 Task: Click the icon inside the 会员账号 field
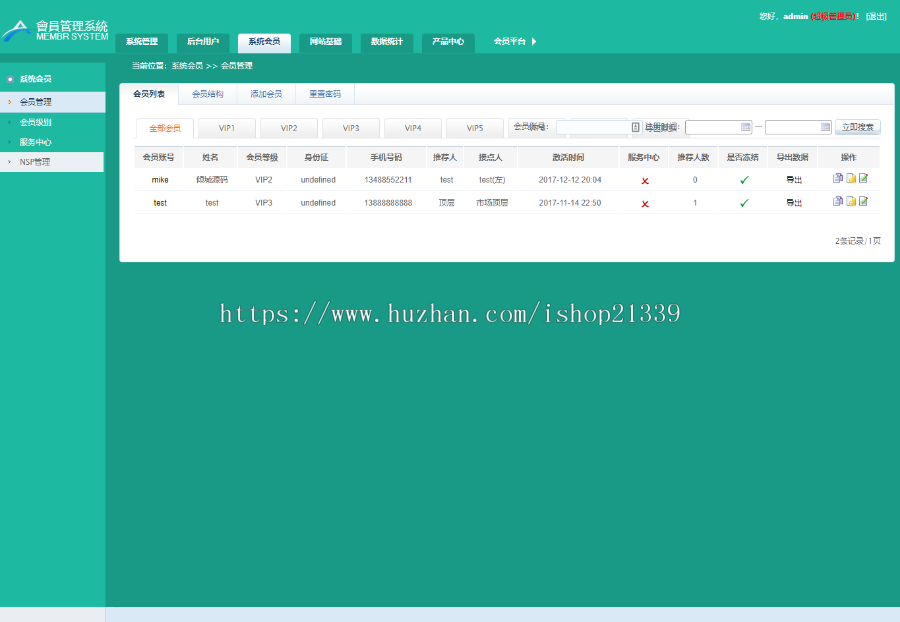tap(635, 127)
